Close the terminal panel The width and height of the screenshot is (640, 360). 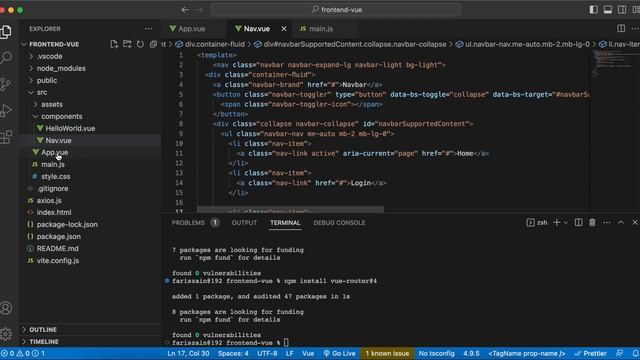(x=635, y=222)
